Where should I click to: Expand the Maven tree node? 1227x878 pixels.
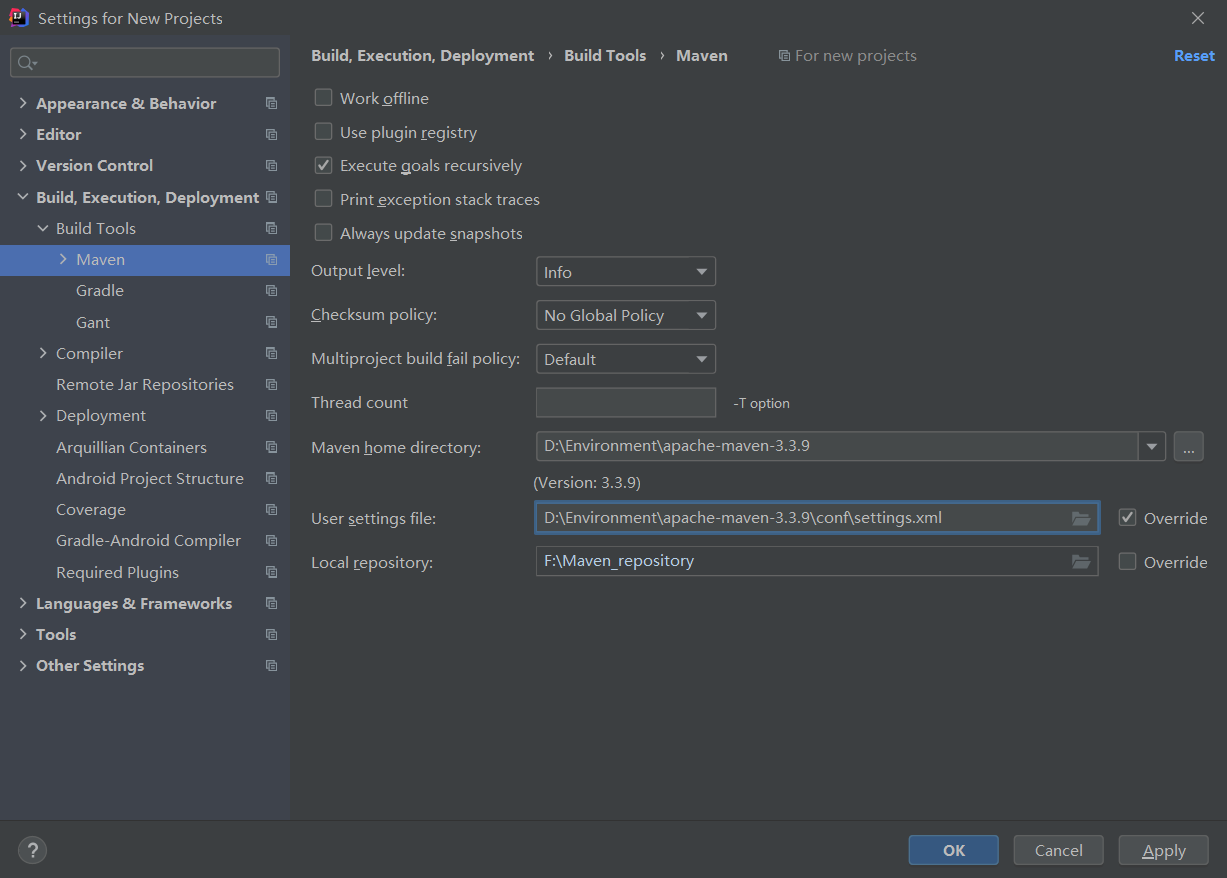pos(63,259)
